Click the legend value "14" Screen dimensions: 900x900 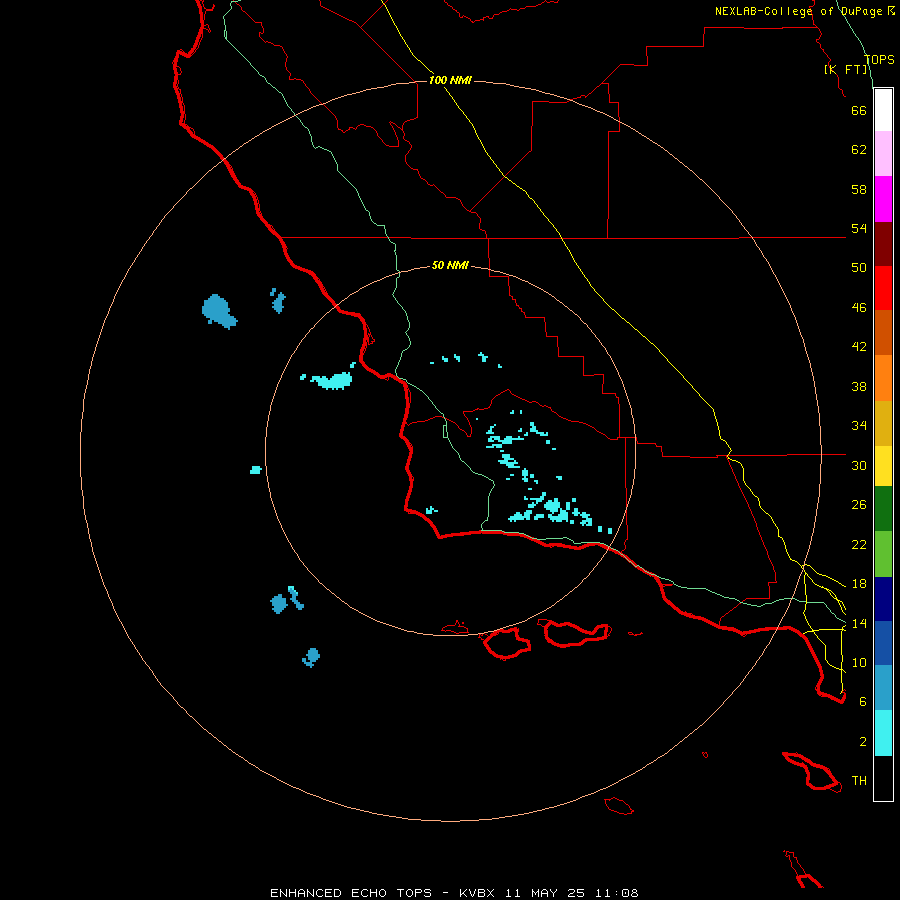pos(859,623)
